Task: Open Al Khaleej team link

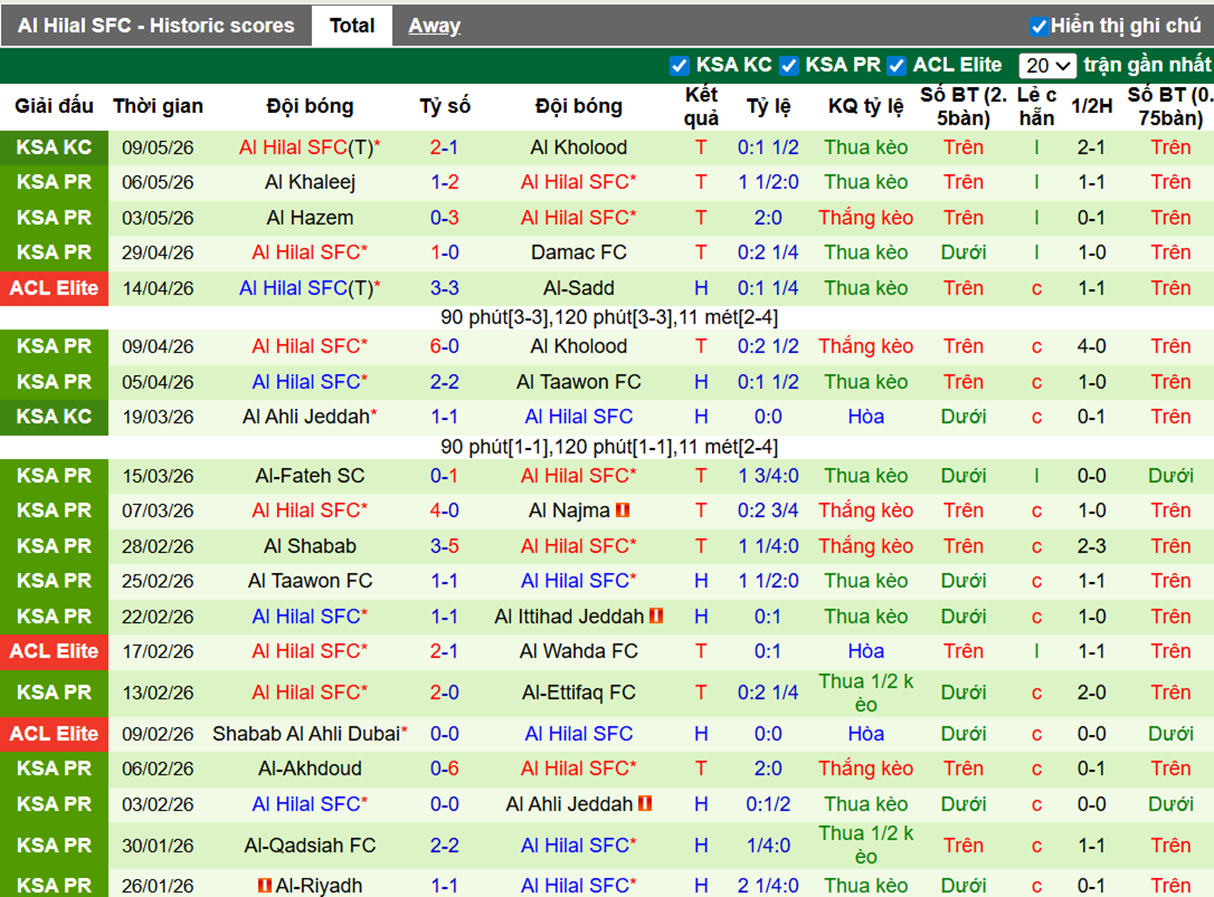Action: [310, 182]
